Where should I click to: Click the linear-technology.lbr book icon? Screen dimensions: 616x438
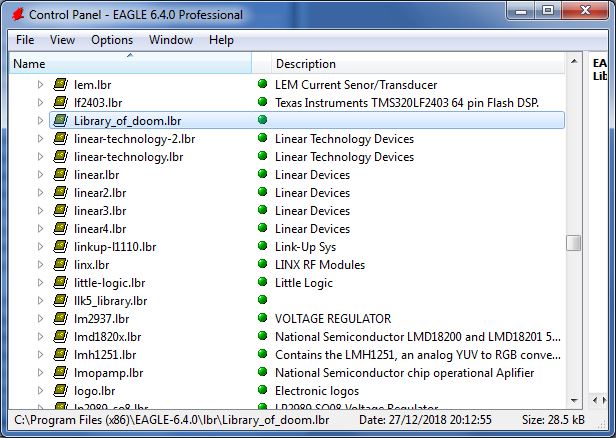[x=60, y=156]
